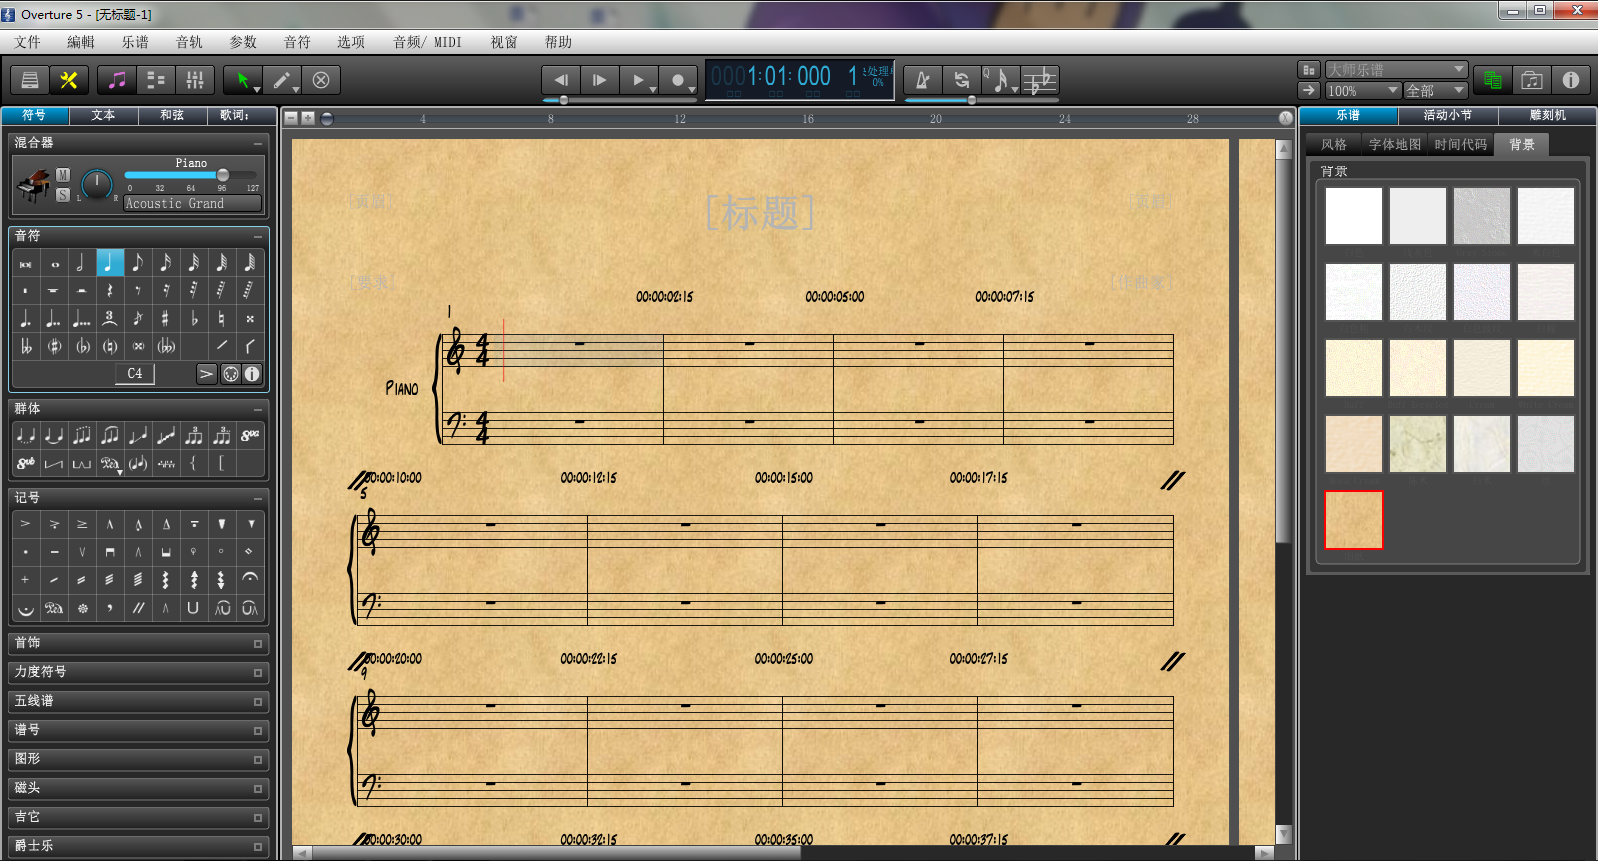Image resolution: width=1598 pixels, height=861 pixels.
Task: Toggle the metronome button
Action: point(922,80)
